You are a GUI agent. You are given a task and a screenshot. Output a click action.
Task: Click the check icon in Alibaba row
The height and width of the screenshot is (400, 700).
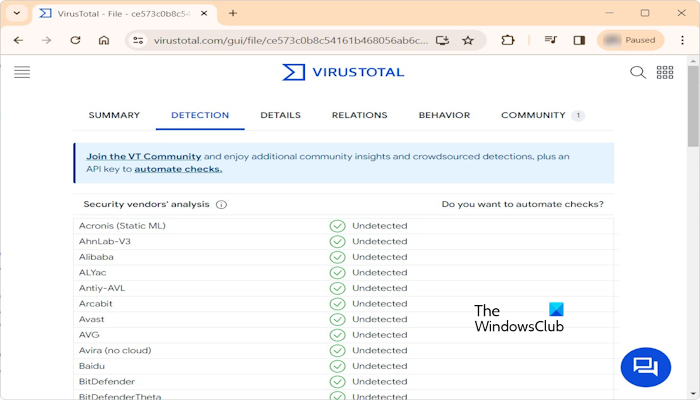point(338,257)
